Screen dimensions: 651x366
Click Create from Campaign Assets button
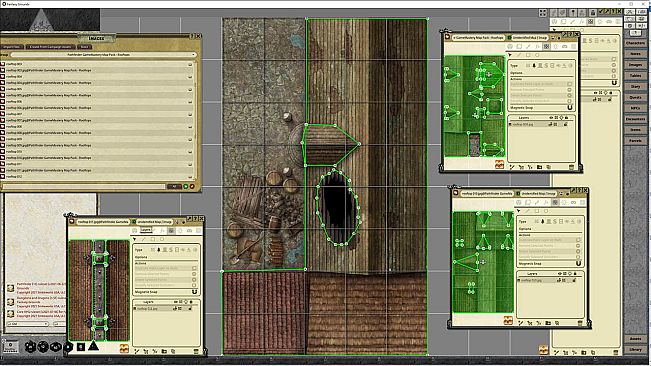click(x=51, y=47)
